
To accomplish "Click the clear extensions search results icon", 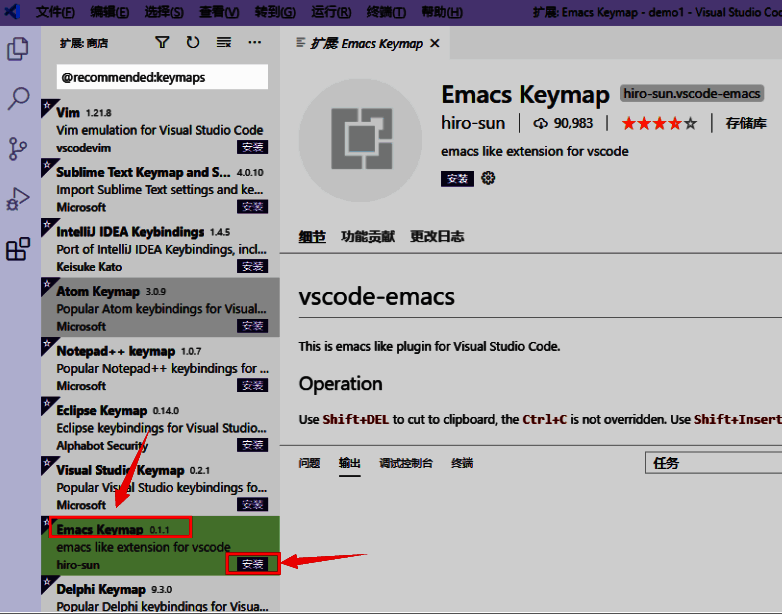I will click(x=224, y=43).
